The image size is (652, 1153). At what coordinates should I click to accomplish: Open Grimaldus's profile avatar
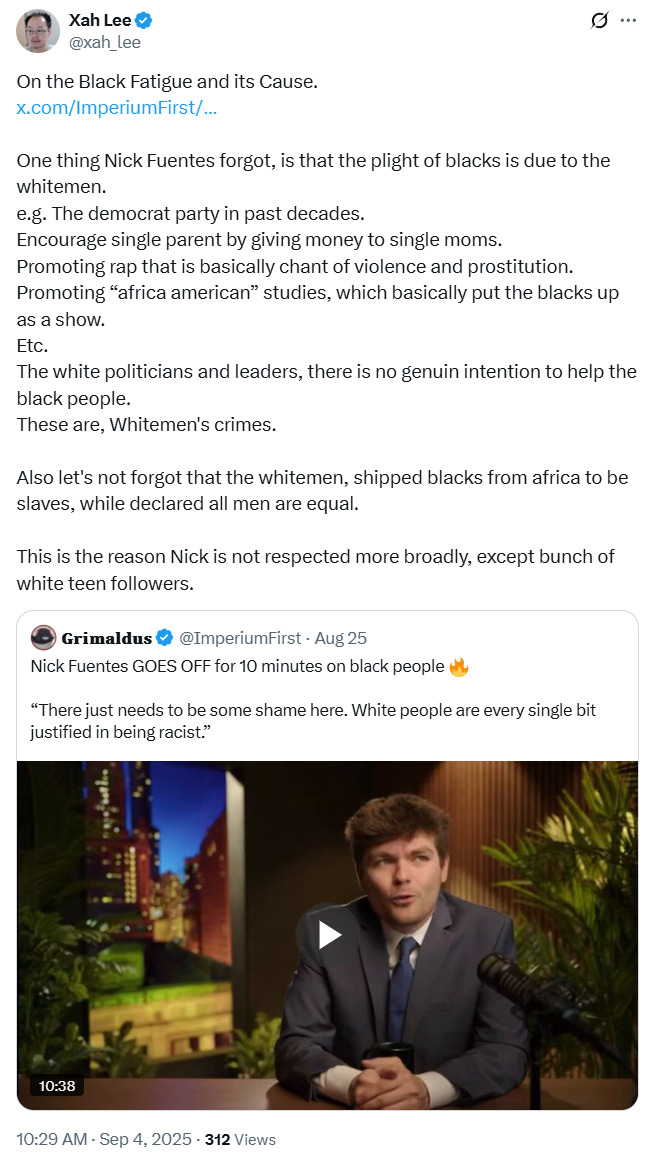pos(42,637)
